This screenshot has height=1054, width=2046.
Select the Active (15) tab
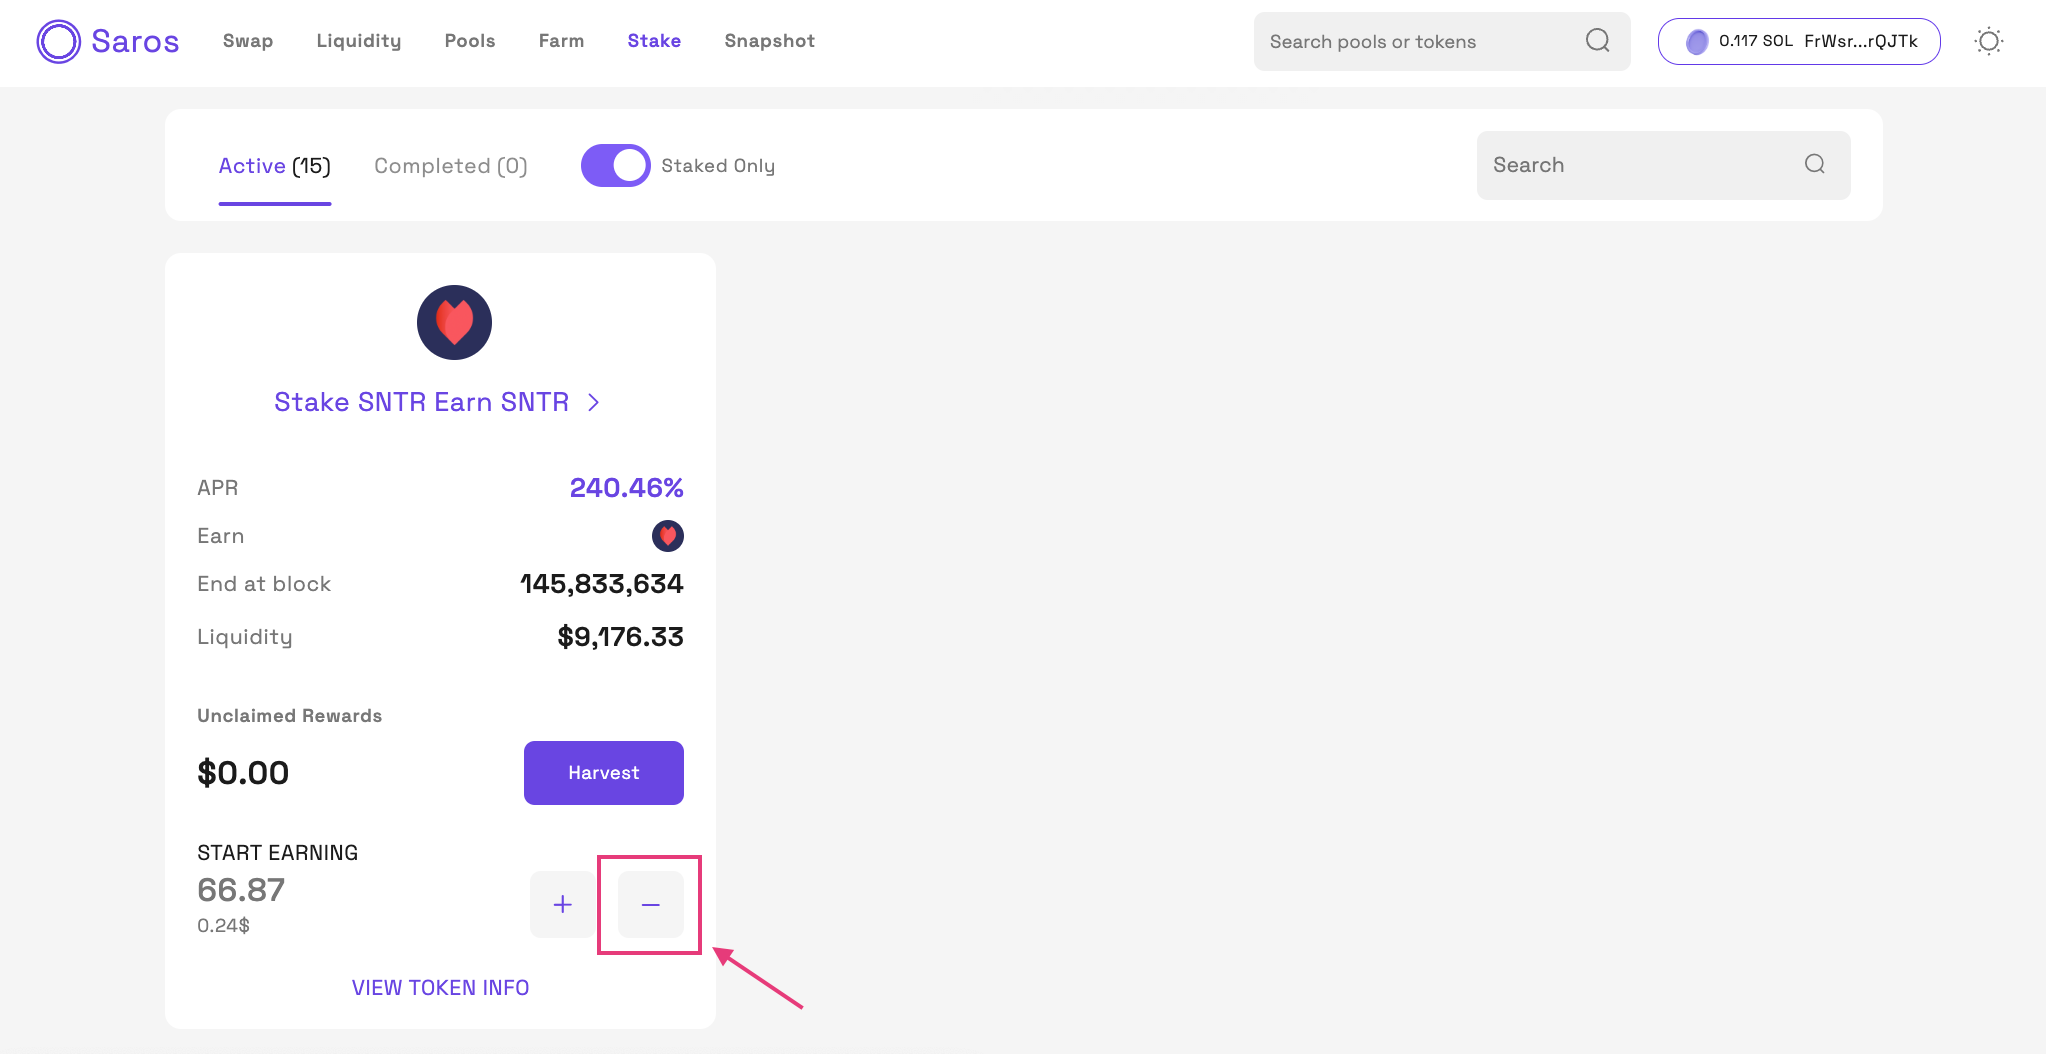(275, 166)
